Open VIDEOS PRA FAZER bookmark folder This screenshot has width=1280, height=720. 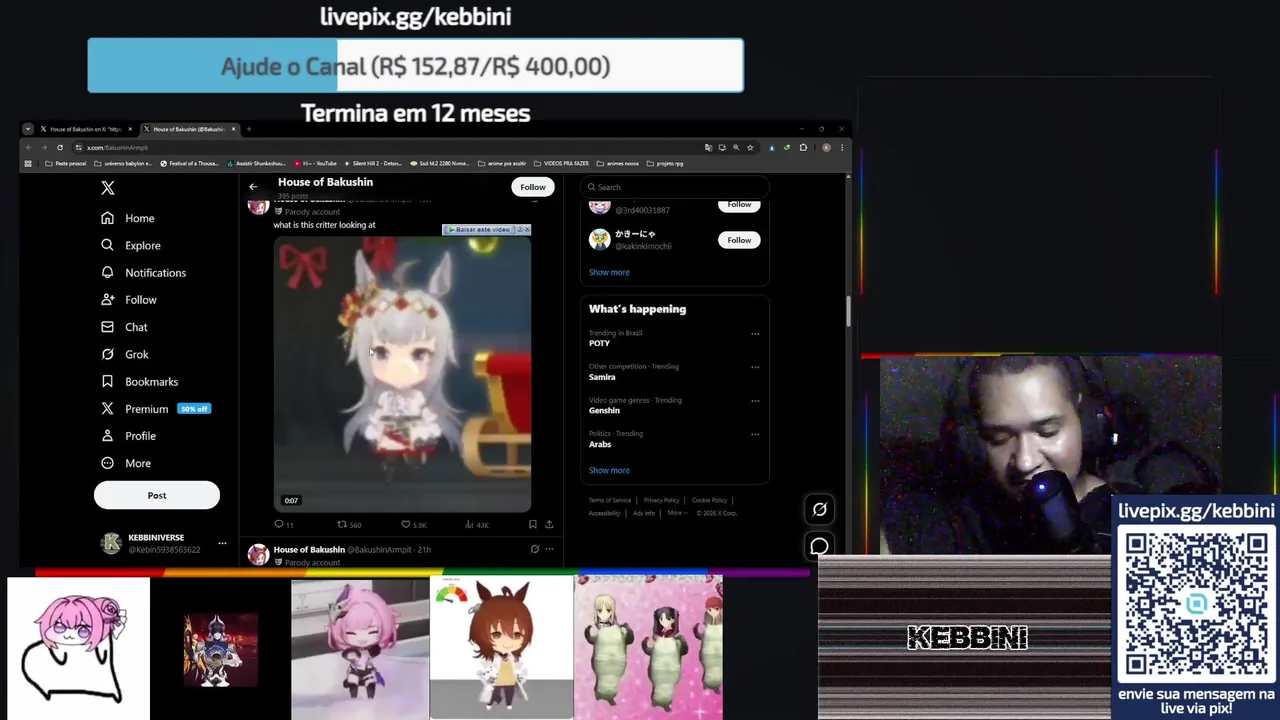pyautogui.click(x=561, y=163)
